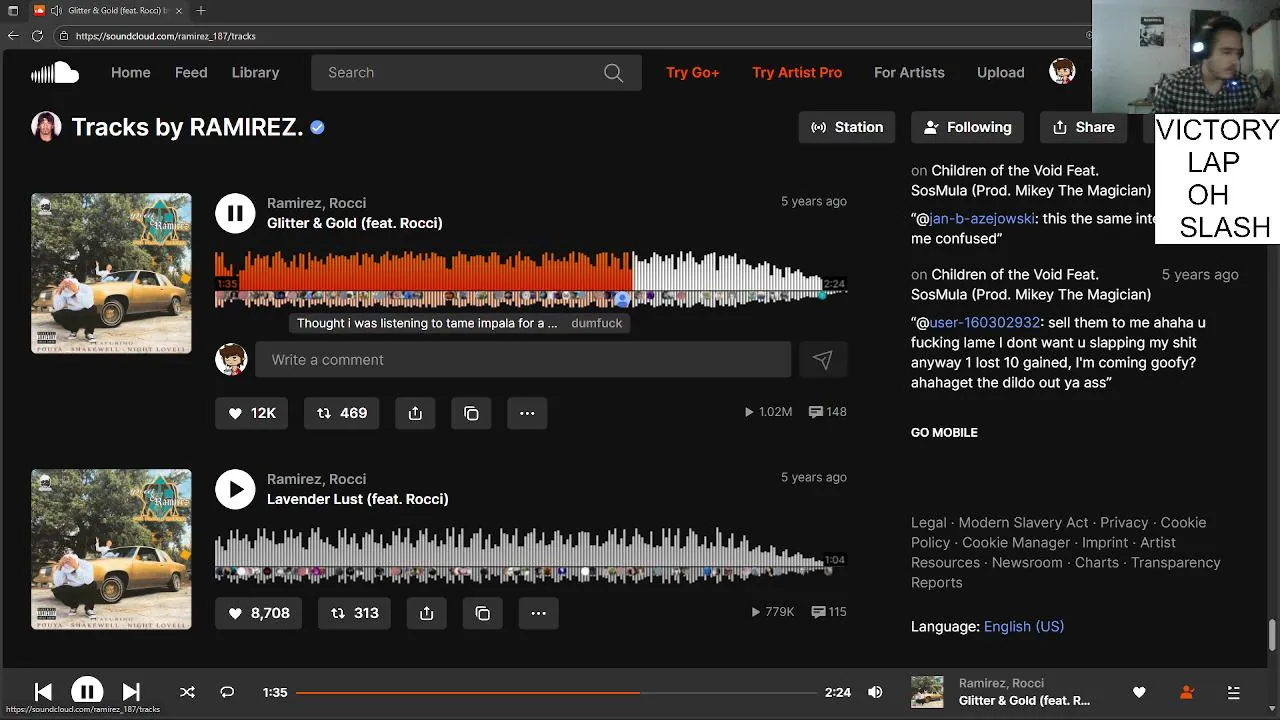Copy link icon for Lavender Lust
This screenshot has height=720, width=1280.
click(x=482, y=613)
